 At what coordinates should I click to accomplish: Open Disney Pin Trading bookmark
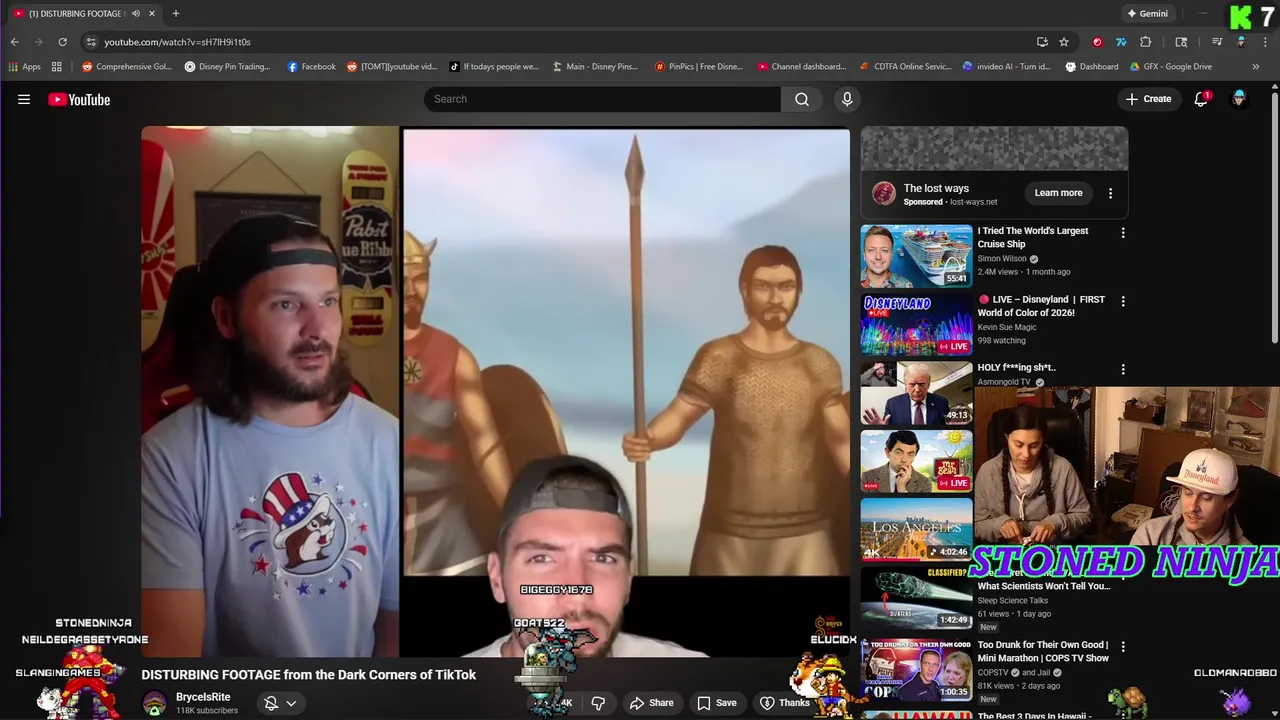point(228,67)
